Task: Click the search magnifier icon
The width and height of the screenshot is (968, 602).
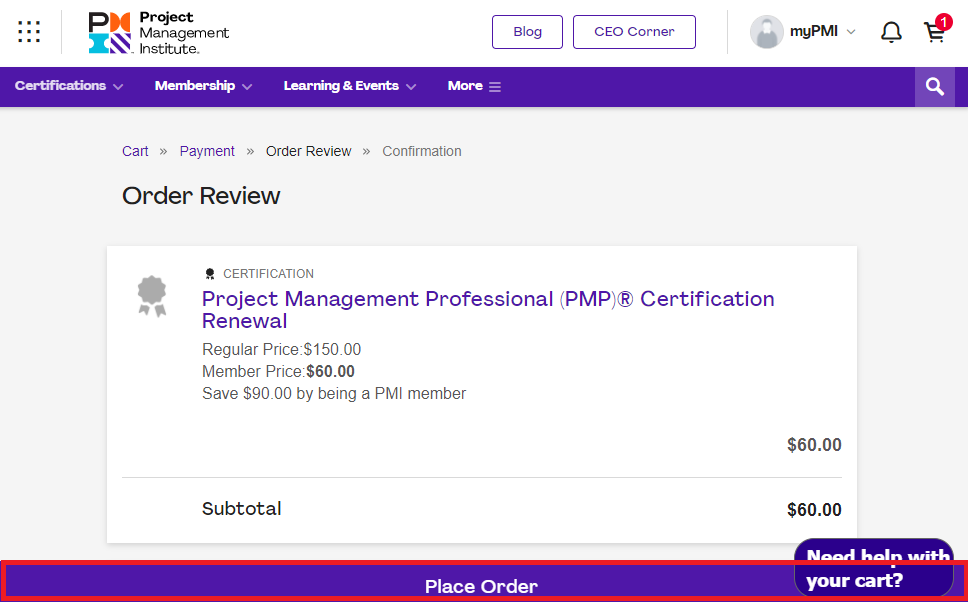Action: point(935,87)
